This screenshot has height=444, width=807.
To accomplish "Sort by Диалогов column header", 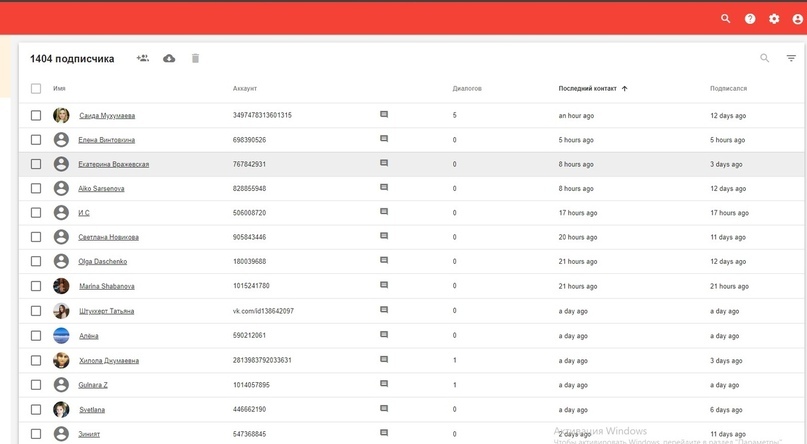I will coord(467,89).
